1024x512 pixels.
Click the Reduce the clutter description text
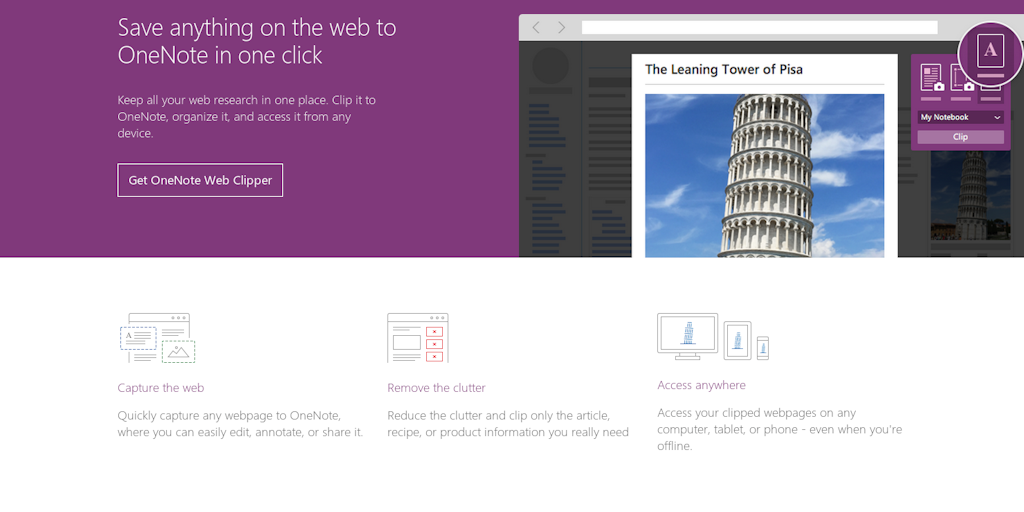(x=508, y=424)
